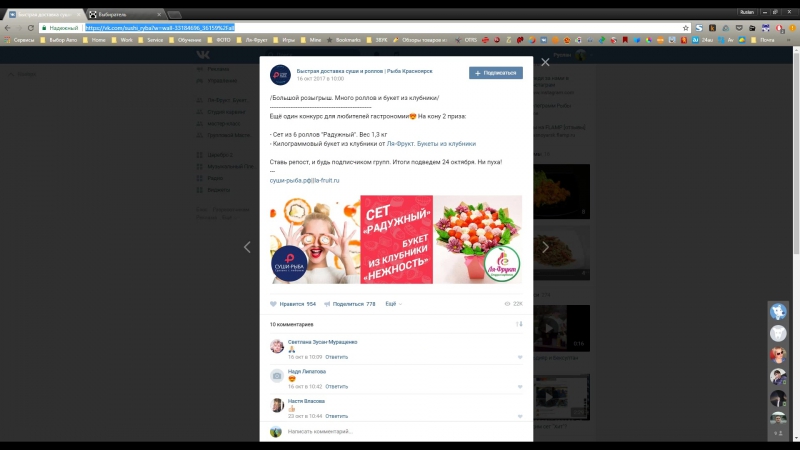Like Надя Липатова's comment heart
Viewport: 800px width, 450px height.
coord(520,387)
